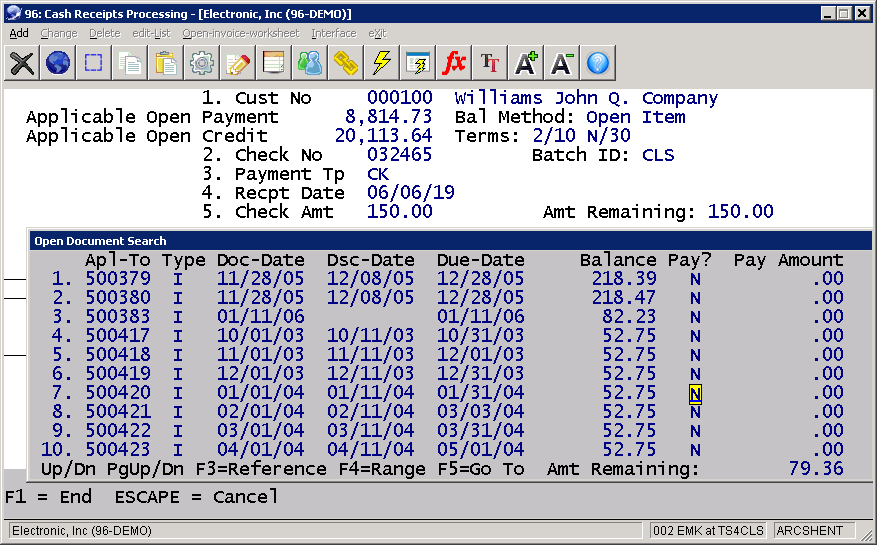Image resolution: width=877 pixels, height=545 pixels.
Task: Toggle Pay? flag for document 500421
Action: (695, 412)
